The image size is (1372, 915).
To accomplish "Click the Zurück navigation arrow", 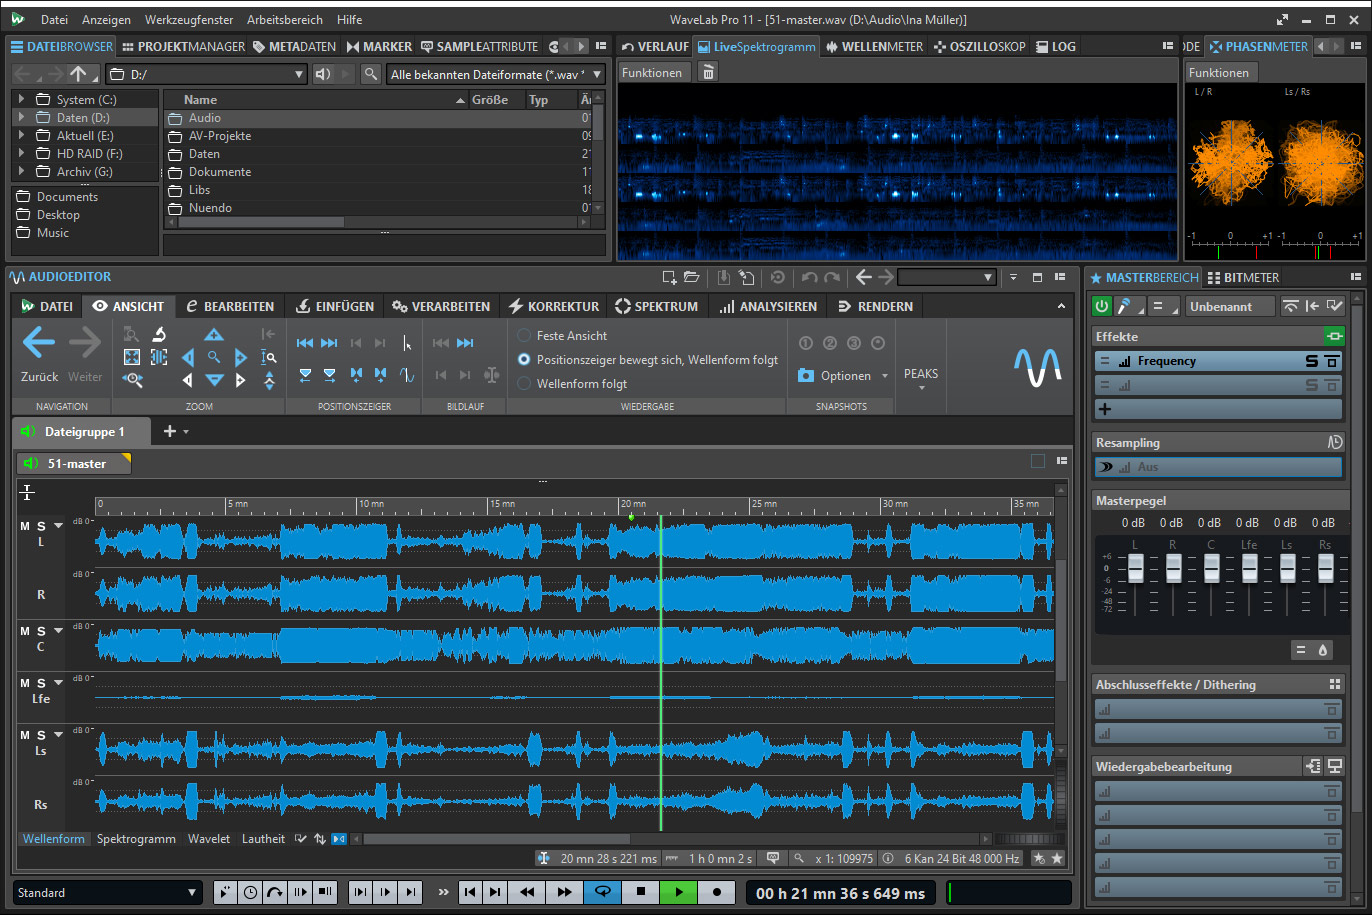I will [x=39, y=343].
